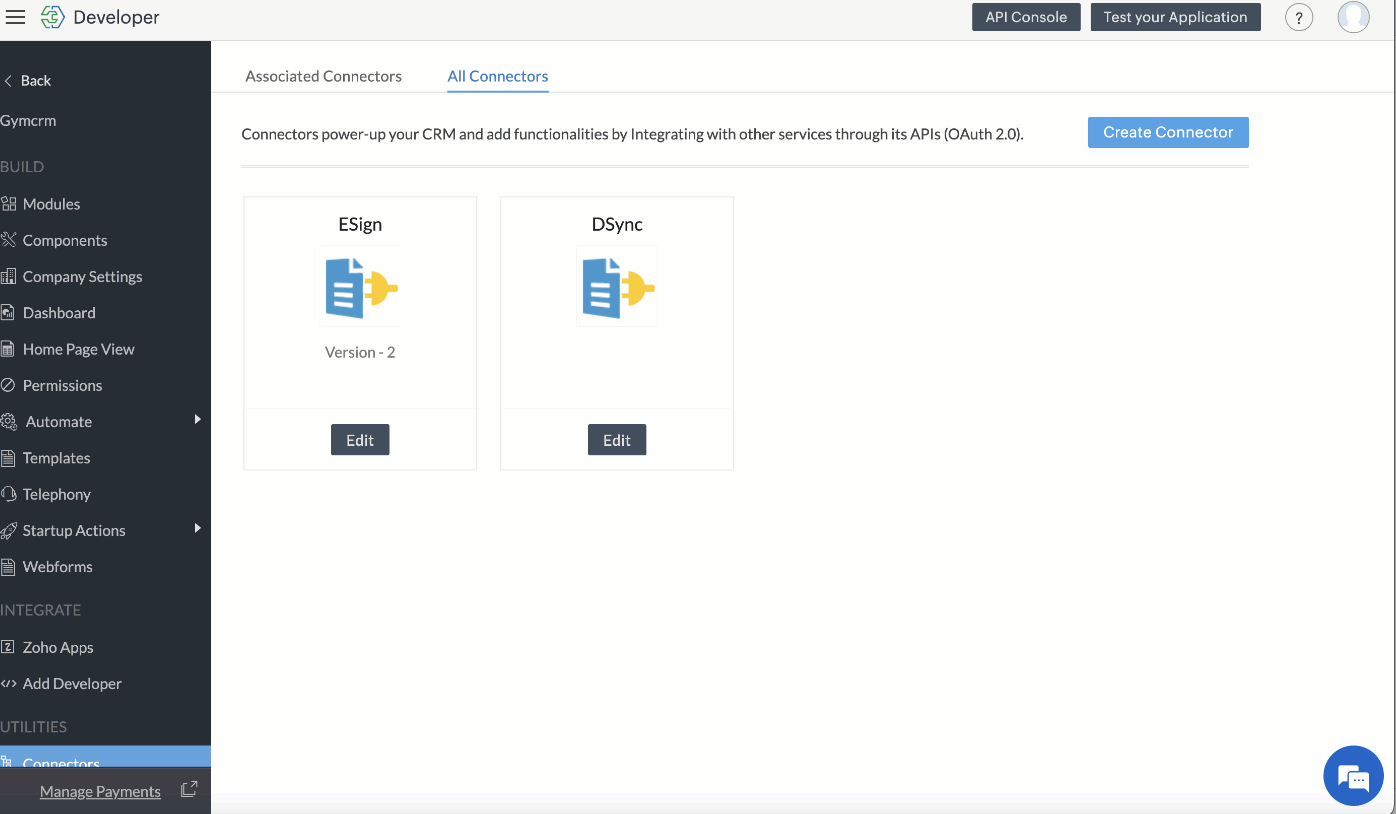The width and height of the screenshot is (1396, 814).
Task: Click the Home Page View icon
Action: tap(8, 349)
